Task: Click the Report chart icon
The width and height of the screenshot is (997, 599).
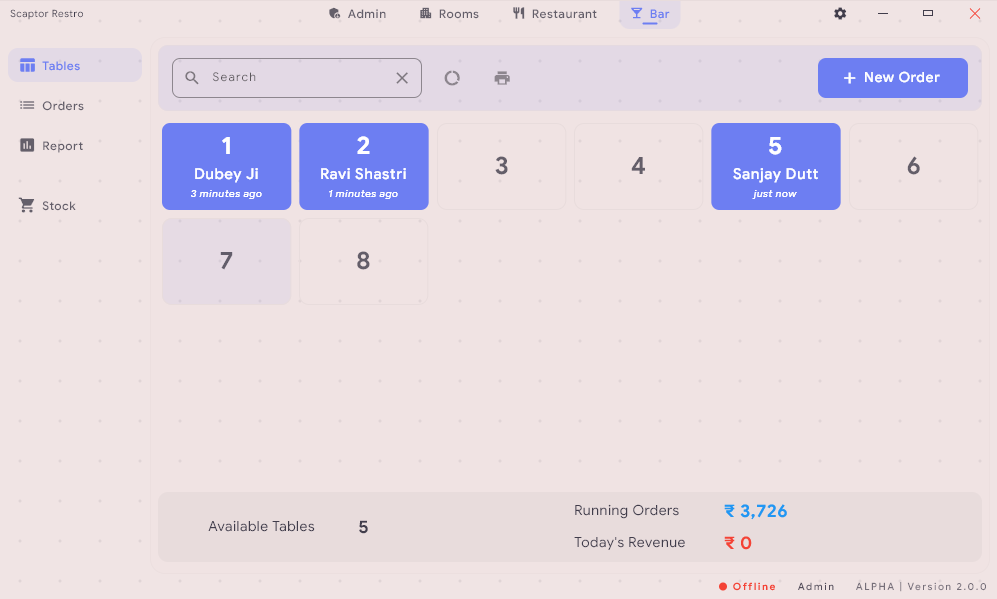Action: pyautogui.click(x=27, y=146)
